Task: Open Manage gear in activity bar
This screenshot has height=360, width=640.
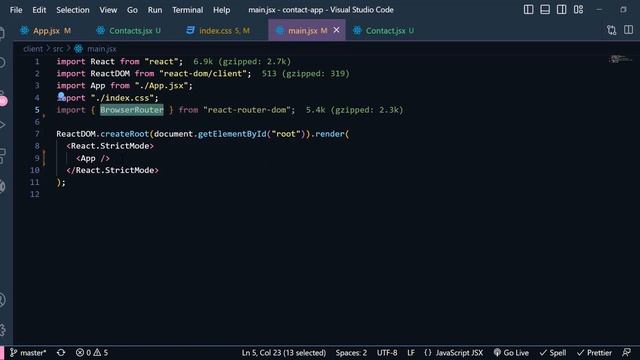Action: click(x=2, y=330)
